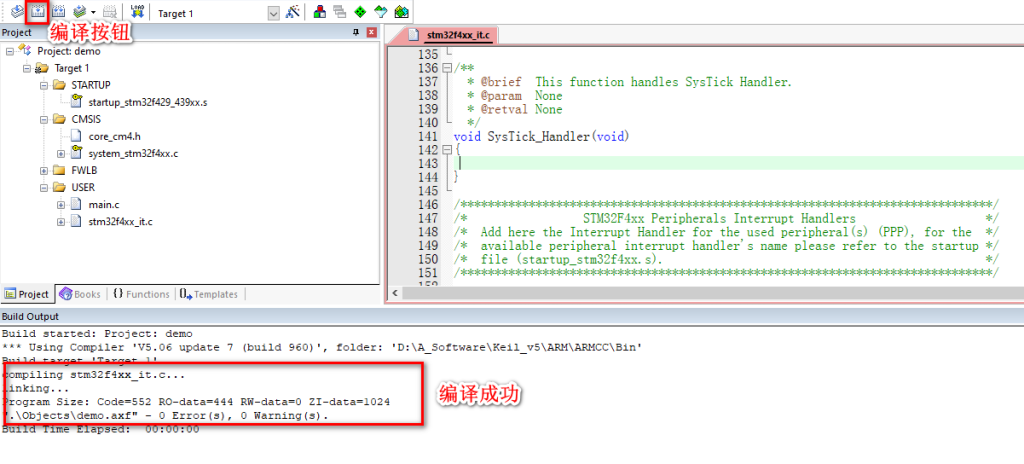The height and width of the screenshot is (464, 1024).
Task: Click the Batch Build toolbar icon
Action: click(80, 11)
